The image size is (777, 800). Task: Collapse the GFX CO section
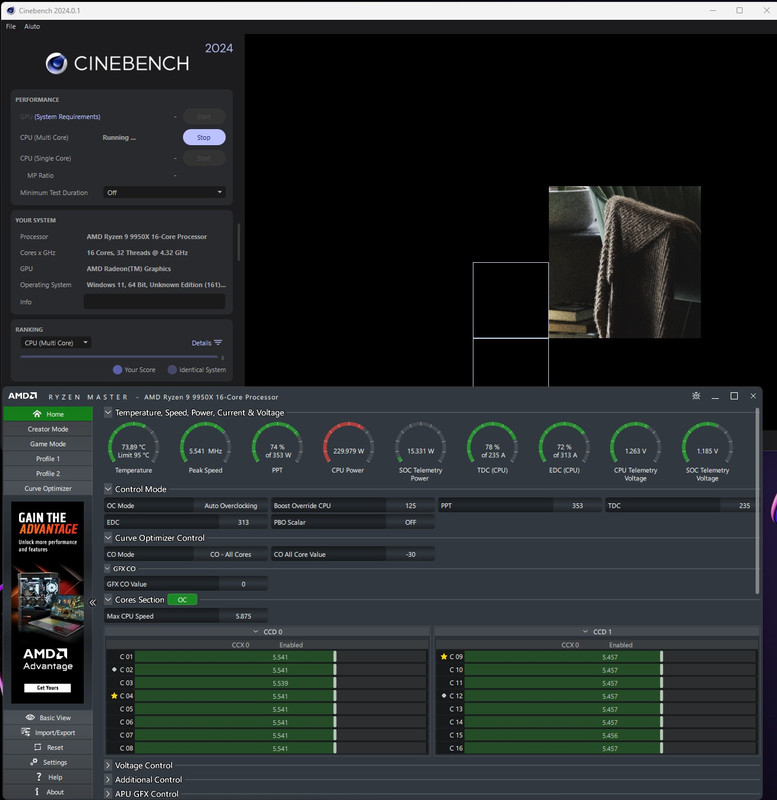108,568
